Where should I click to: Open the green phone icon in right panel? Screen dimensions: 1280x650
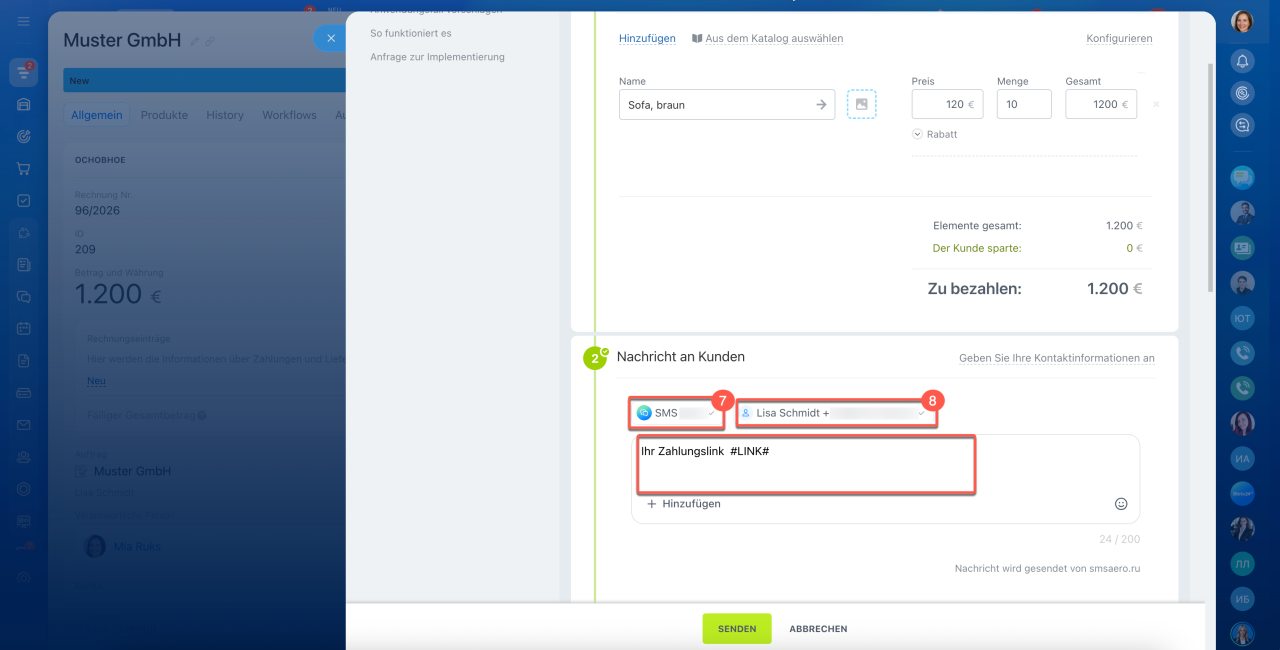point(1243,388)
